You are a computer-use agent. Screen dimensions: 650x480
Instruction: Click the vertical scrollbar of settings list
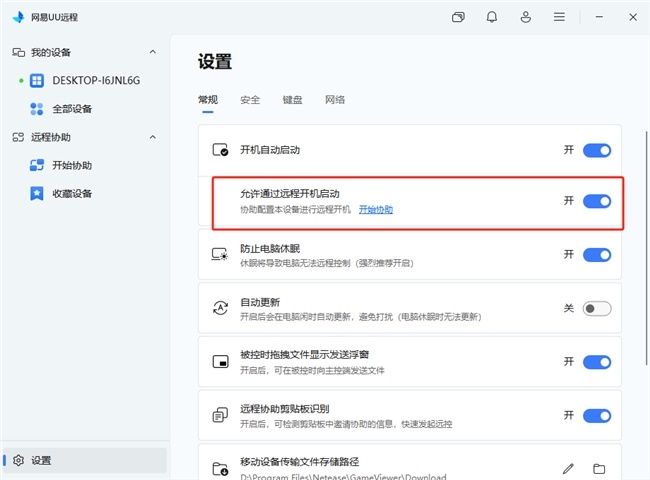[x=646, y=248]
